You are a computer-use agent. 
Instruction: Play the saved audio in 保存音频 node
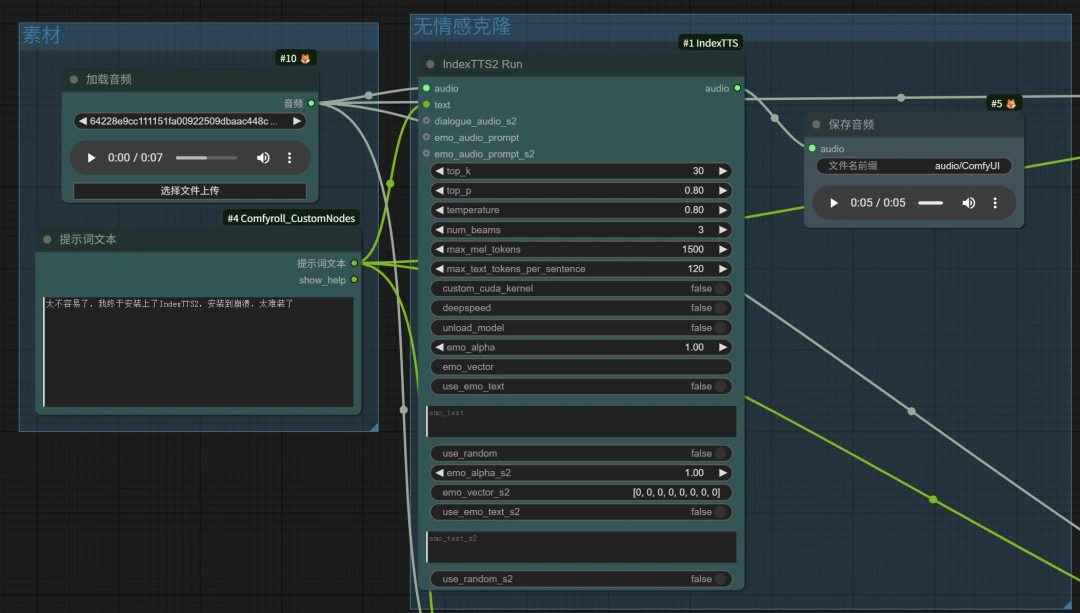[x=833, y=203]
